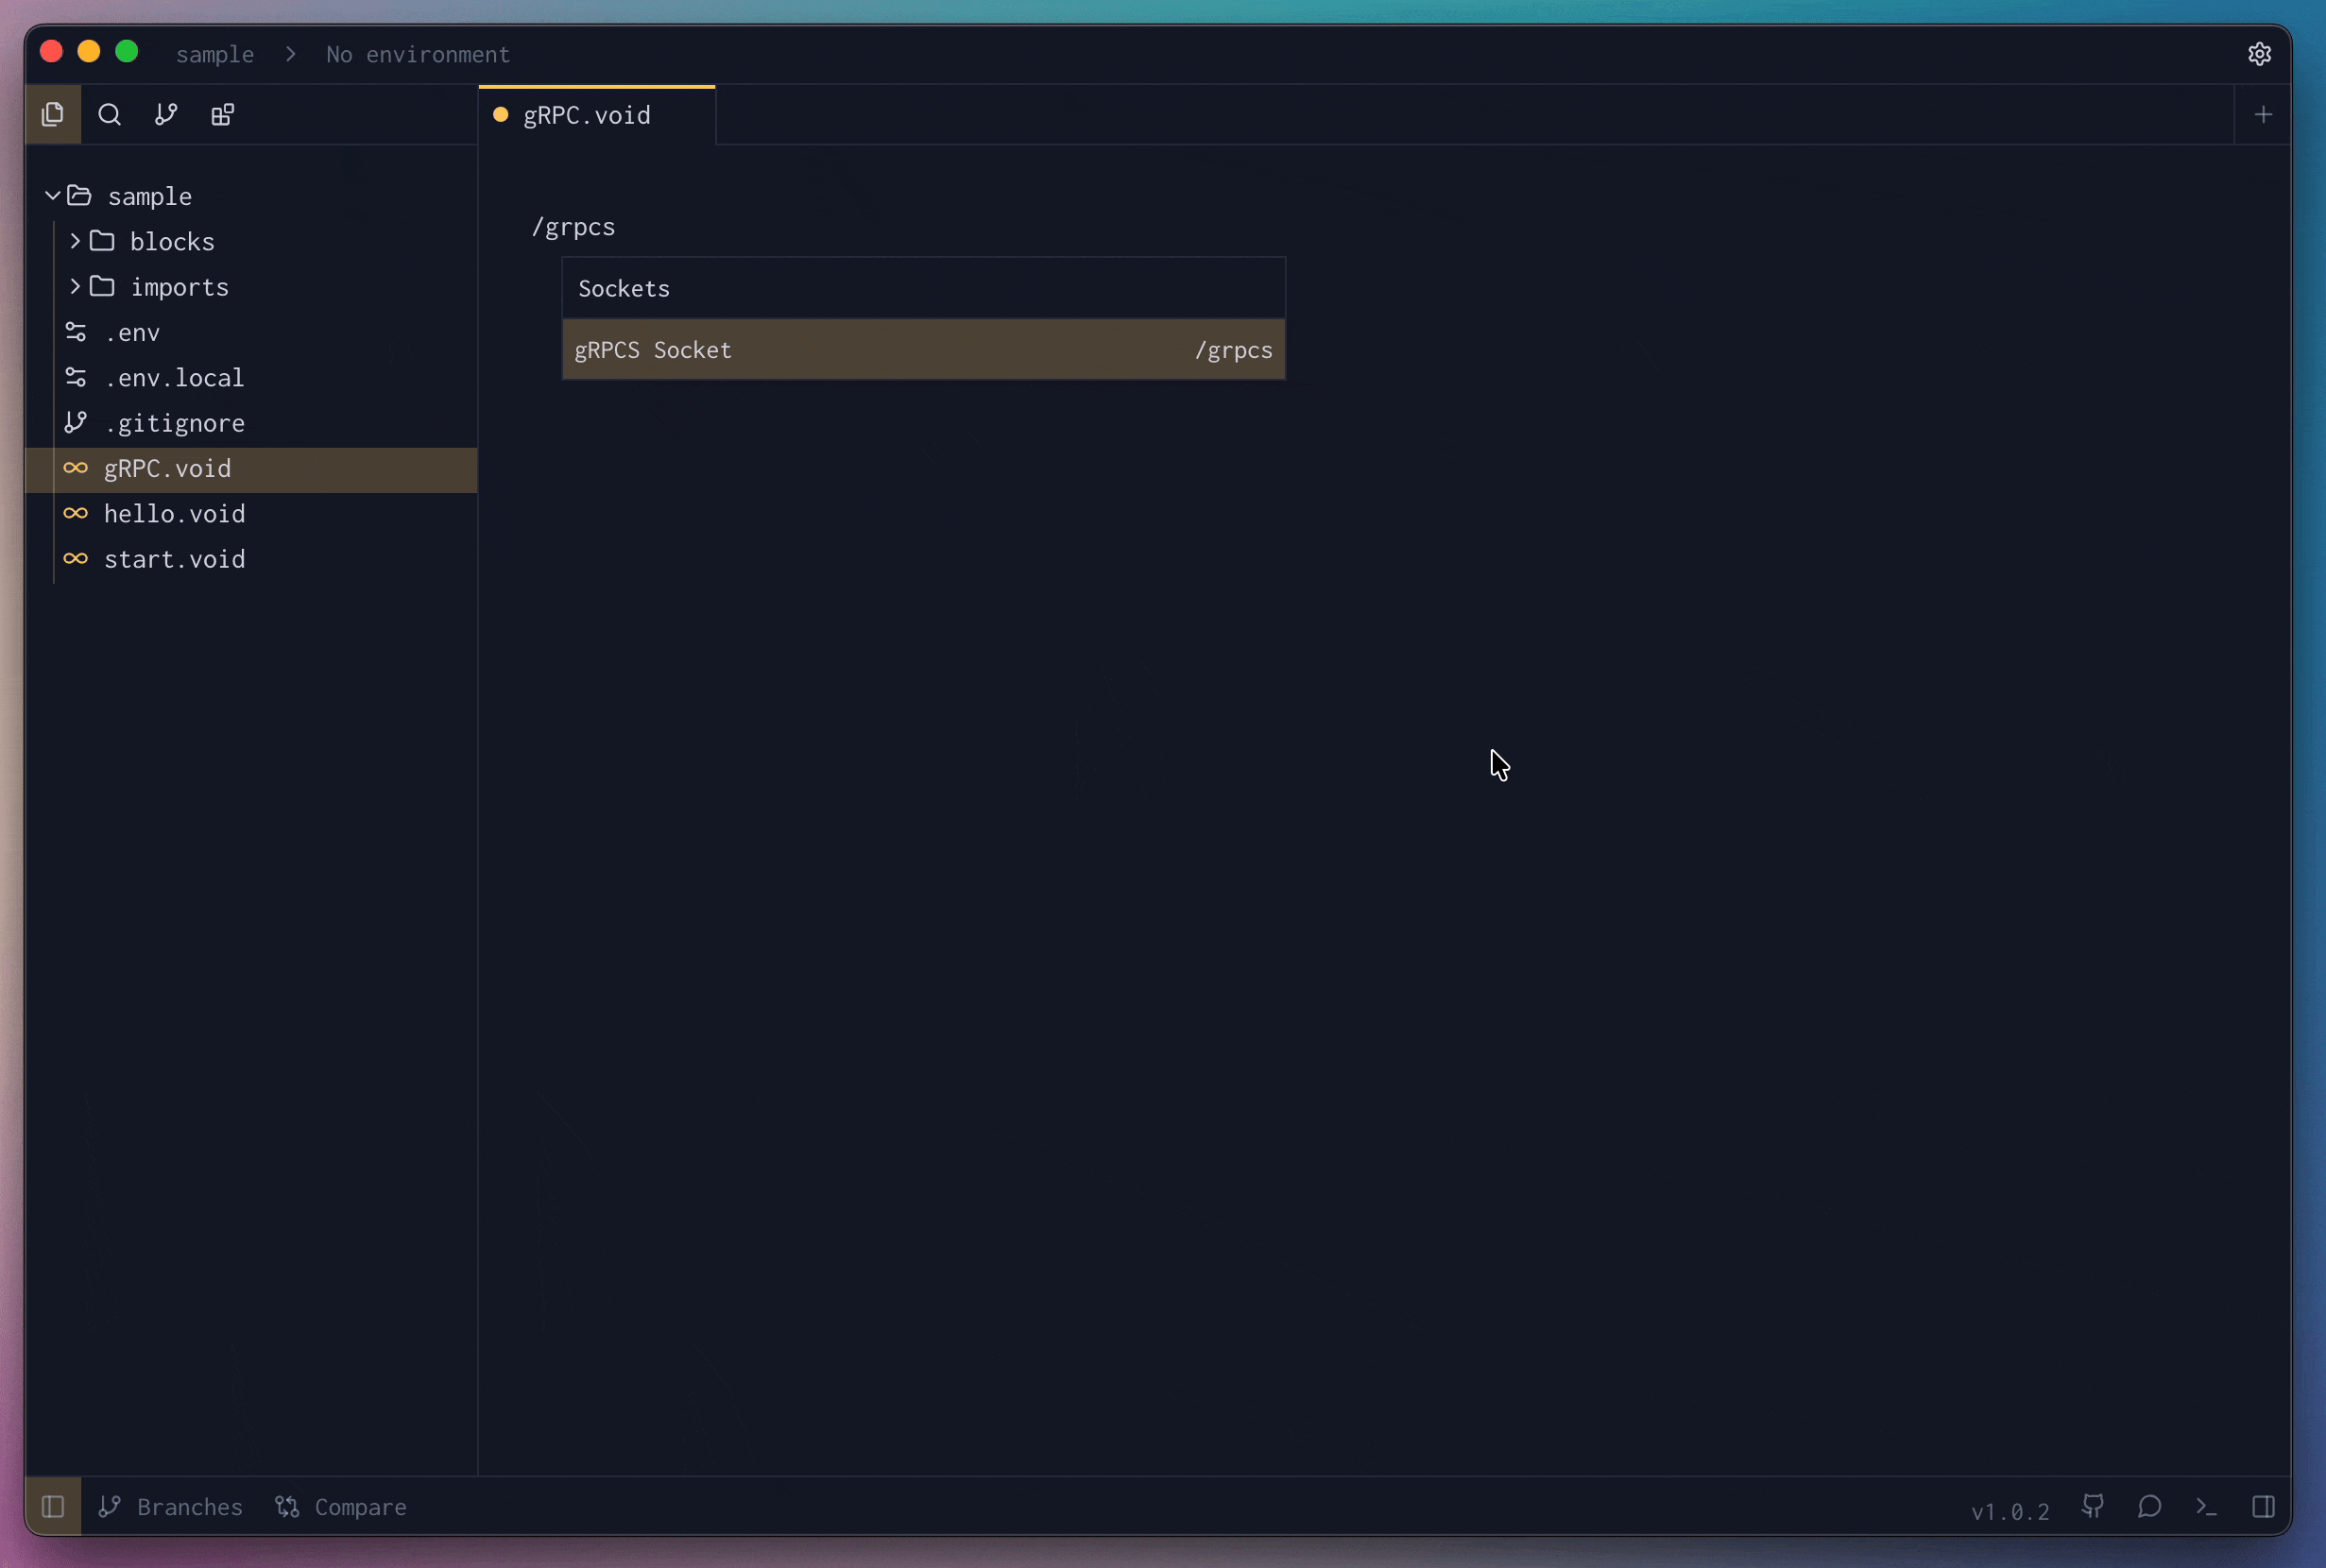Select the gRPC.void editor tab
This screenshot has height=1568, width=2326.
click(587, 116)
